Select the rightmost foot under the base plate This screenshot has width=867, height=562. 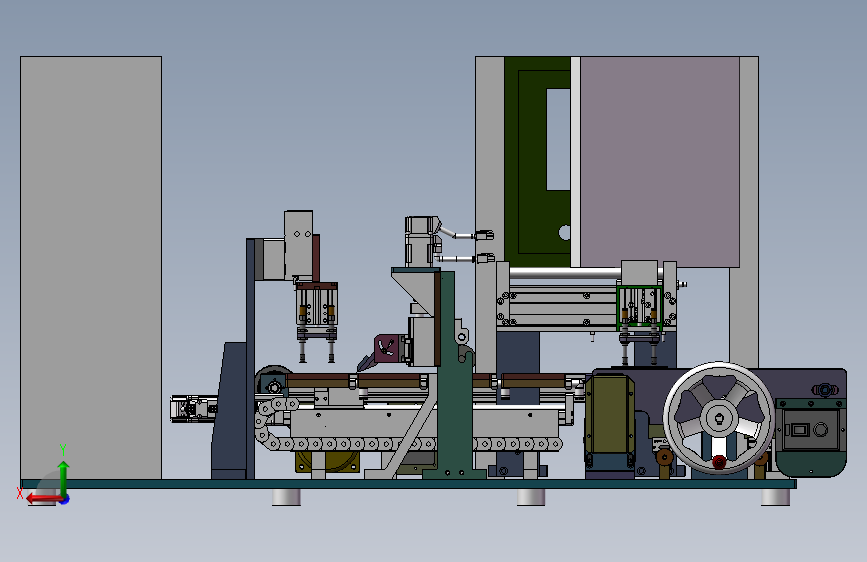[x=775, y=497]
